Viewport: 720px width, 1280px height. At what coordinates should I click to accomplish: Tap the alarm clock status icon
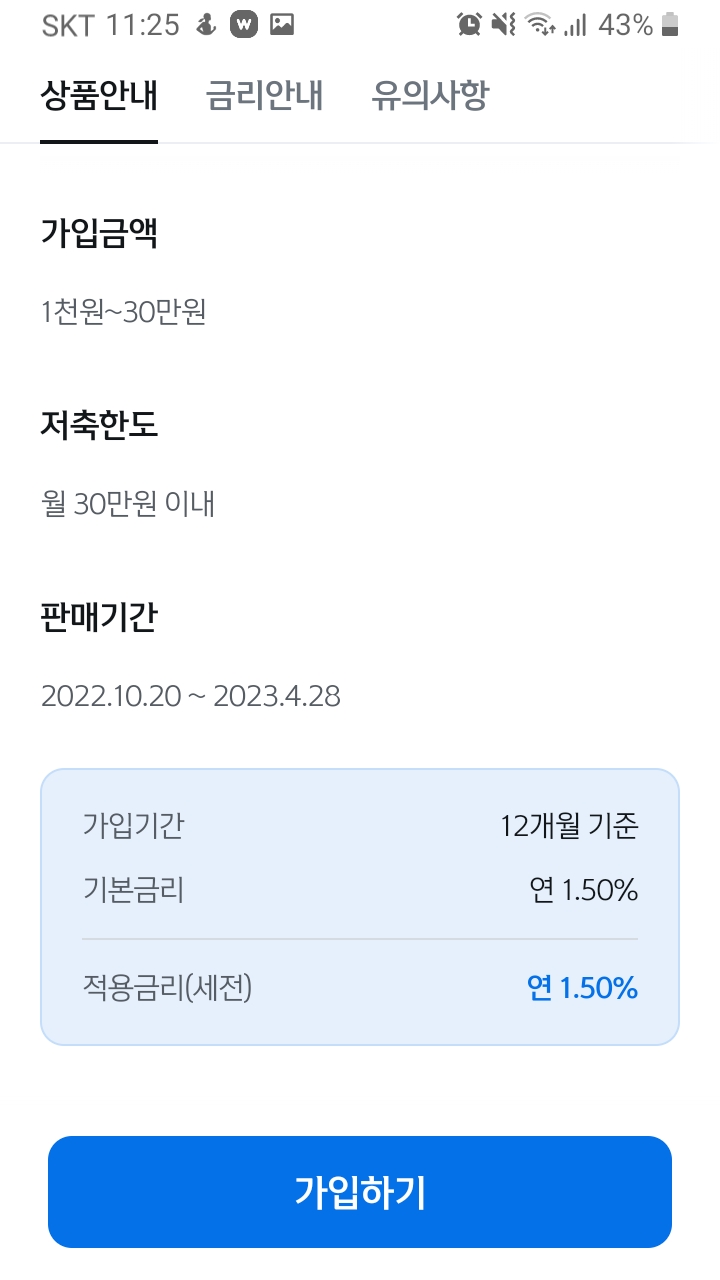tap(469, 25)
